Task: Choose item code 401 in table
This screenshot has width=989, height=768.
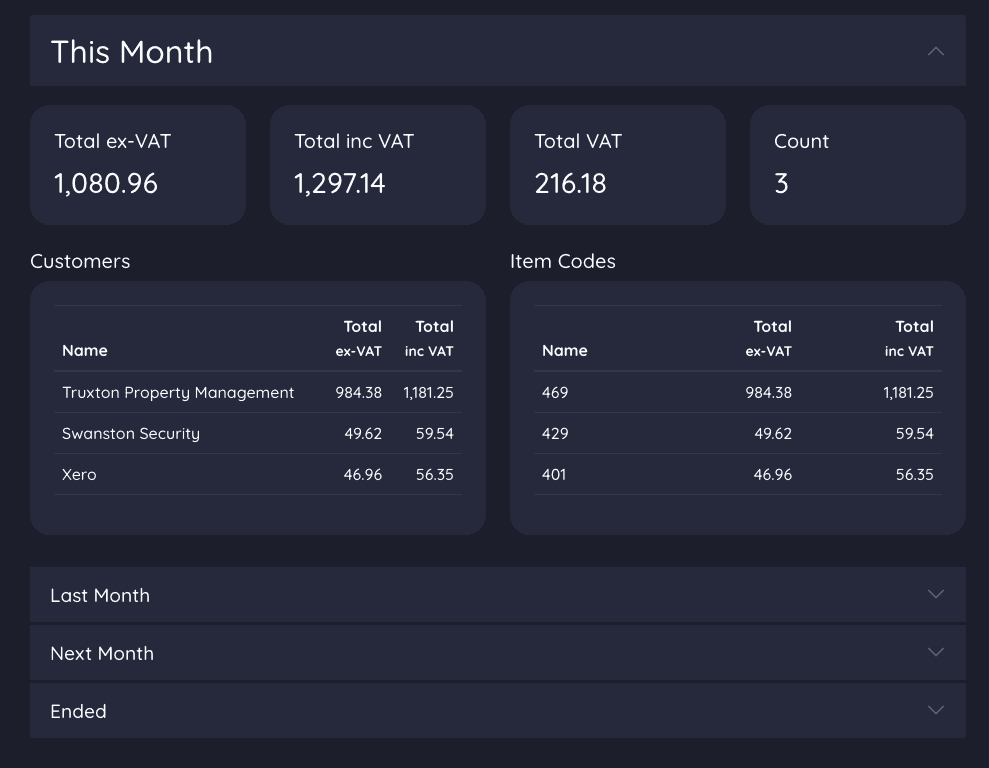Action: [554, 475]
